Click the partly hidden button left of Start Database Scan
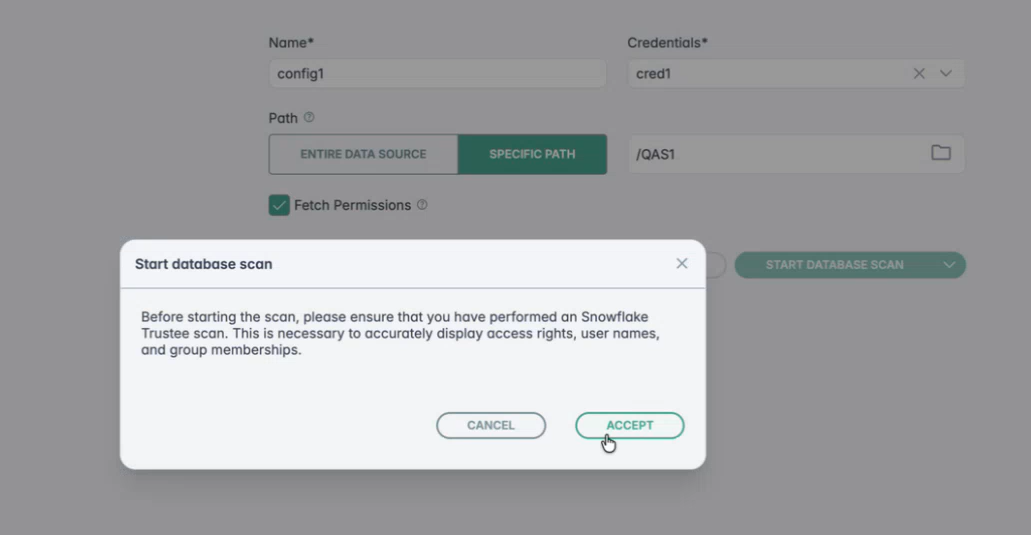 click(714, 265)
